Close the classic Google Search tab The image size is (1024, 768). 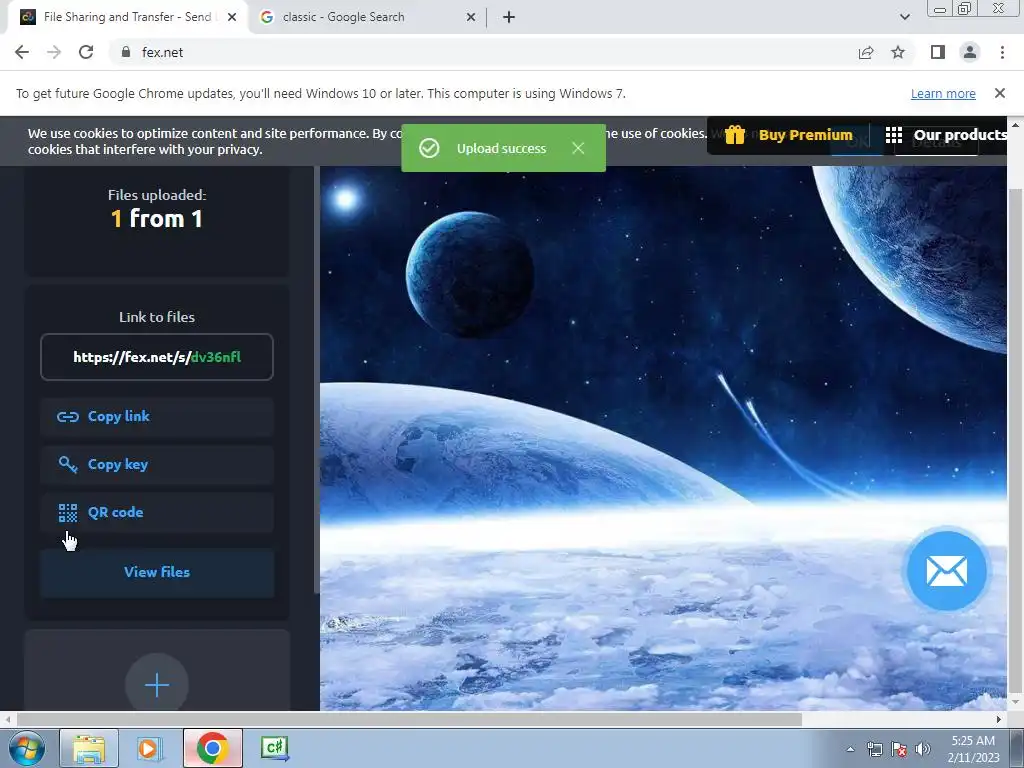click(x=471, y=17)
